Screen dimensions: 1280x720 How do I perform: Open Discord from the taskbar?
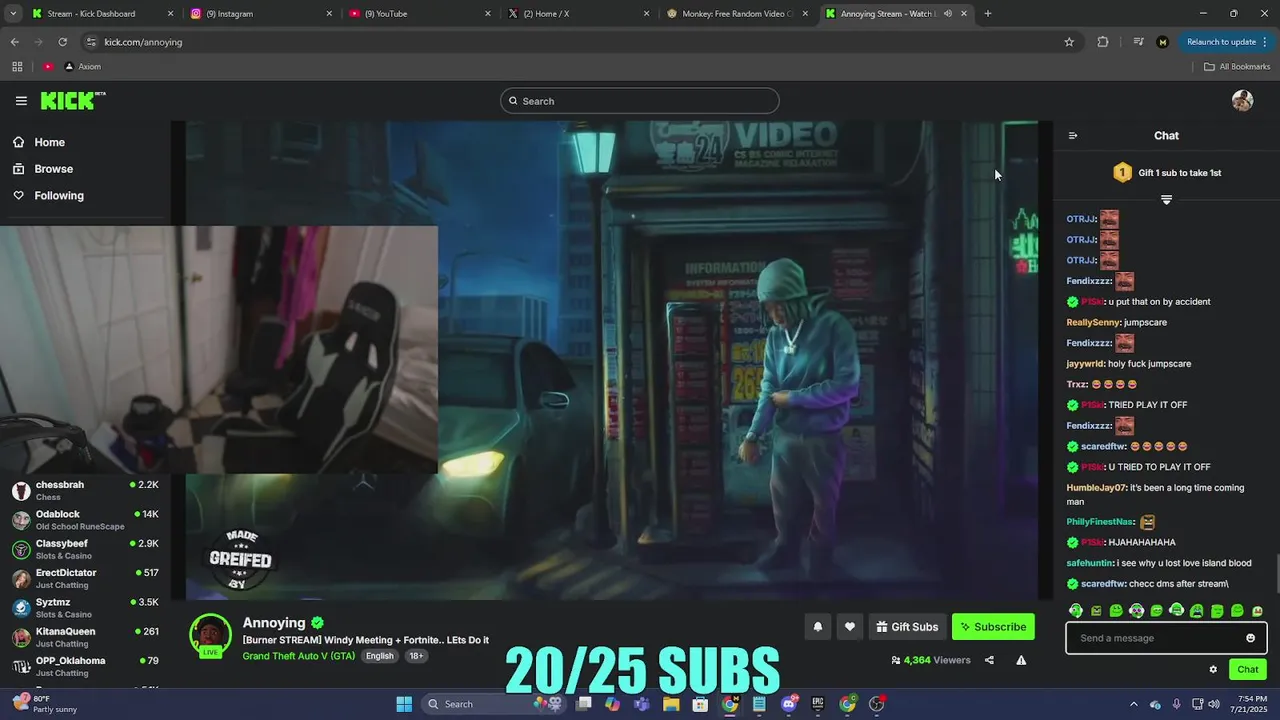point(788,704)
